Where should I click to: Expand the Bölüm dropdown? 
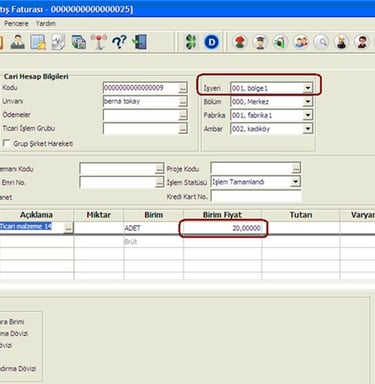[x=308, y=102]
